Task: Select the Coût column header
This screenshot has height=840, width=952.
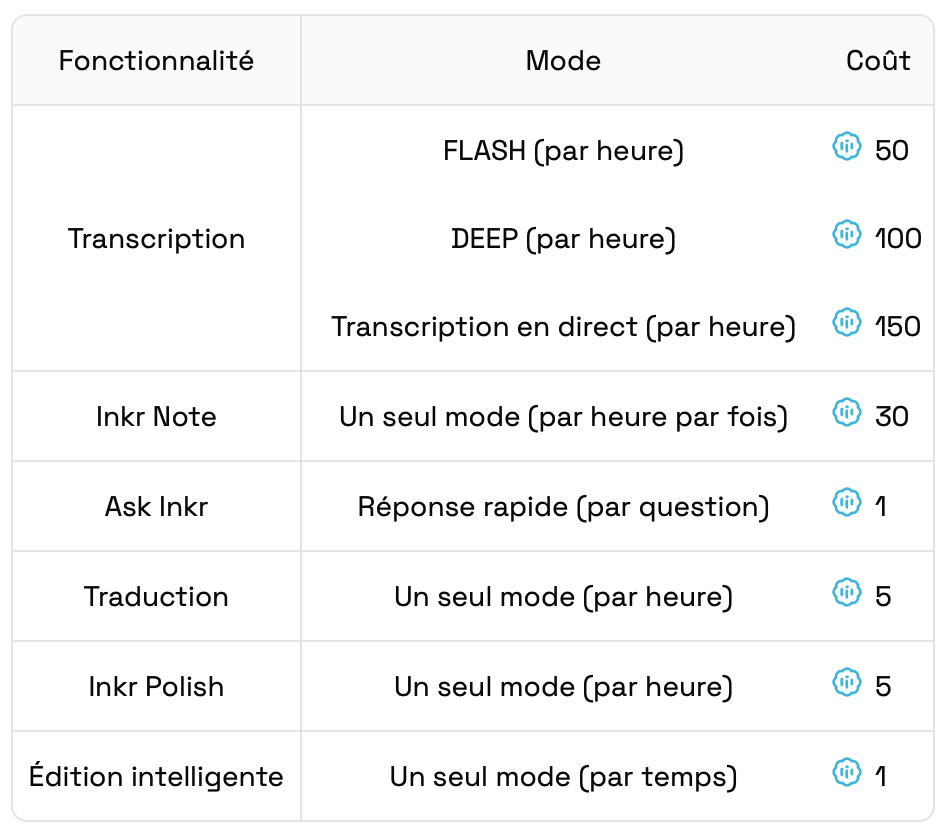Action: point(878,61)
